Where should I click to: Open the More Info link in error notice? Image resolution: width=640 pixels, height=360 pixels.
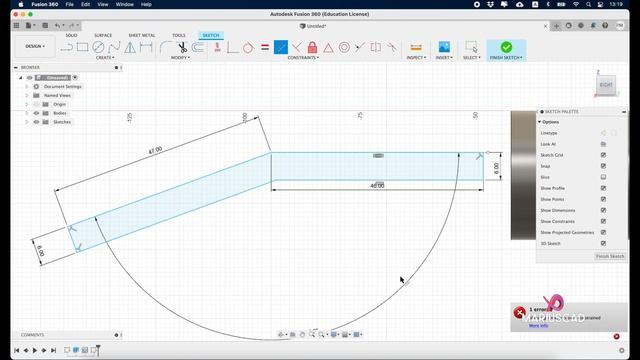(538, 326)
